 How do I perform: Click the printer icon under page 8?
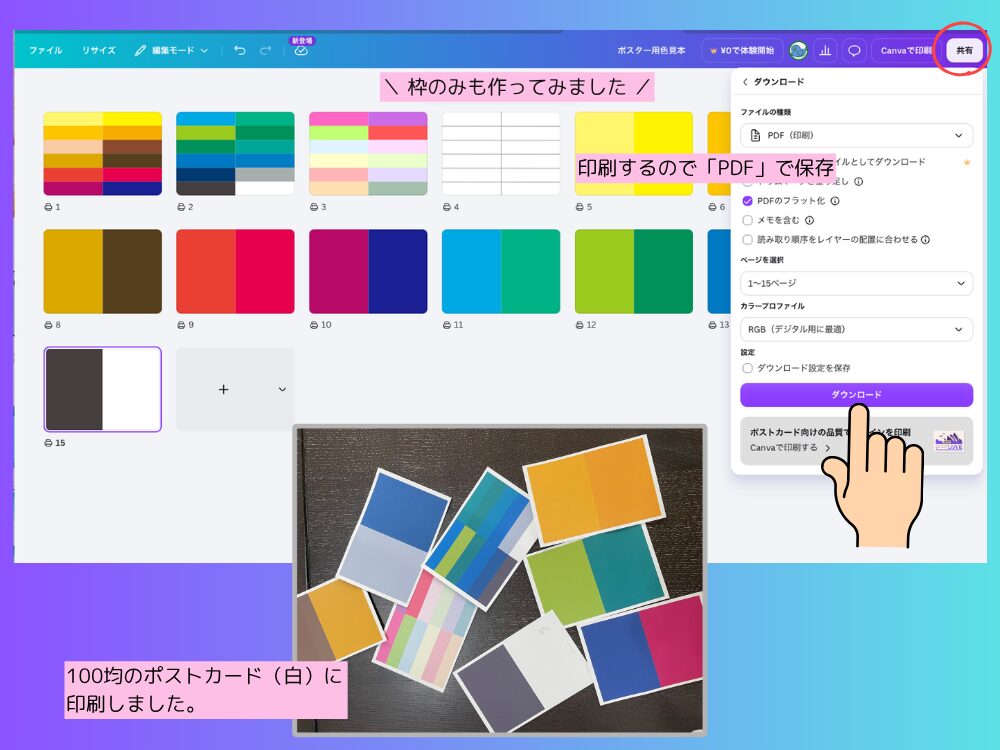[48, 325]
